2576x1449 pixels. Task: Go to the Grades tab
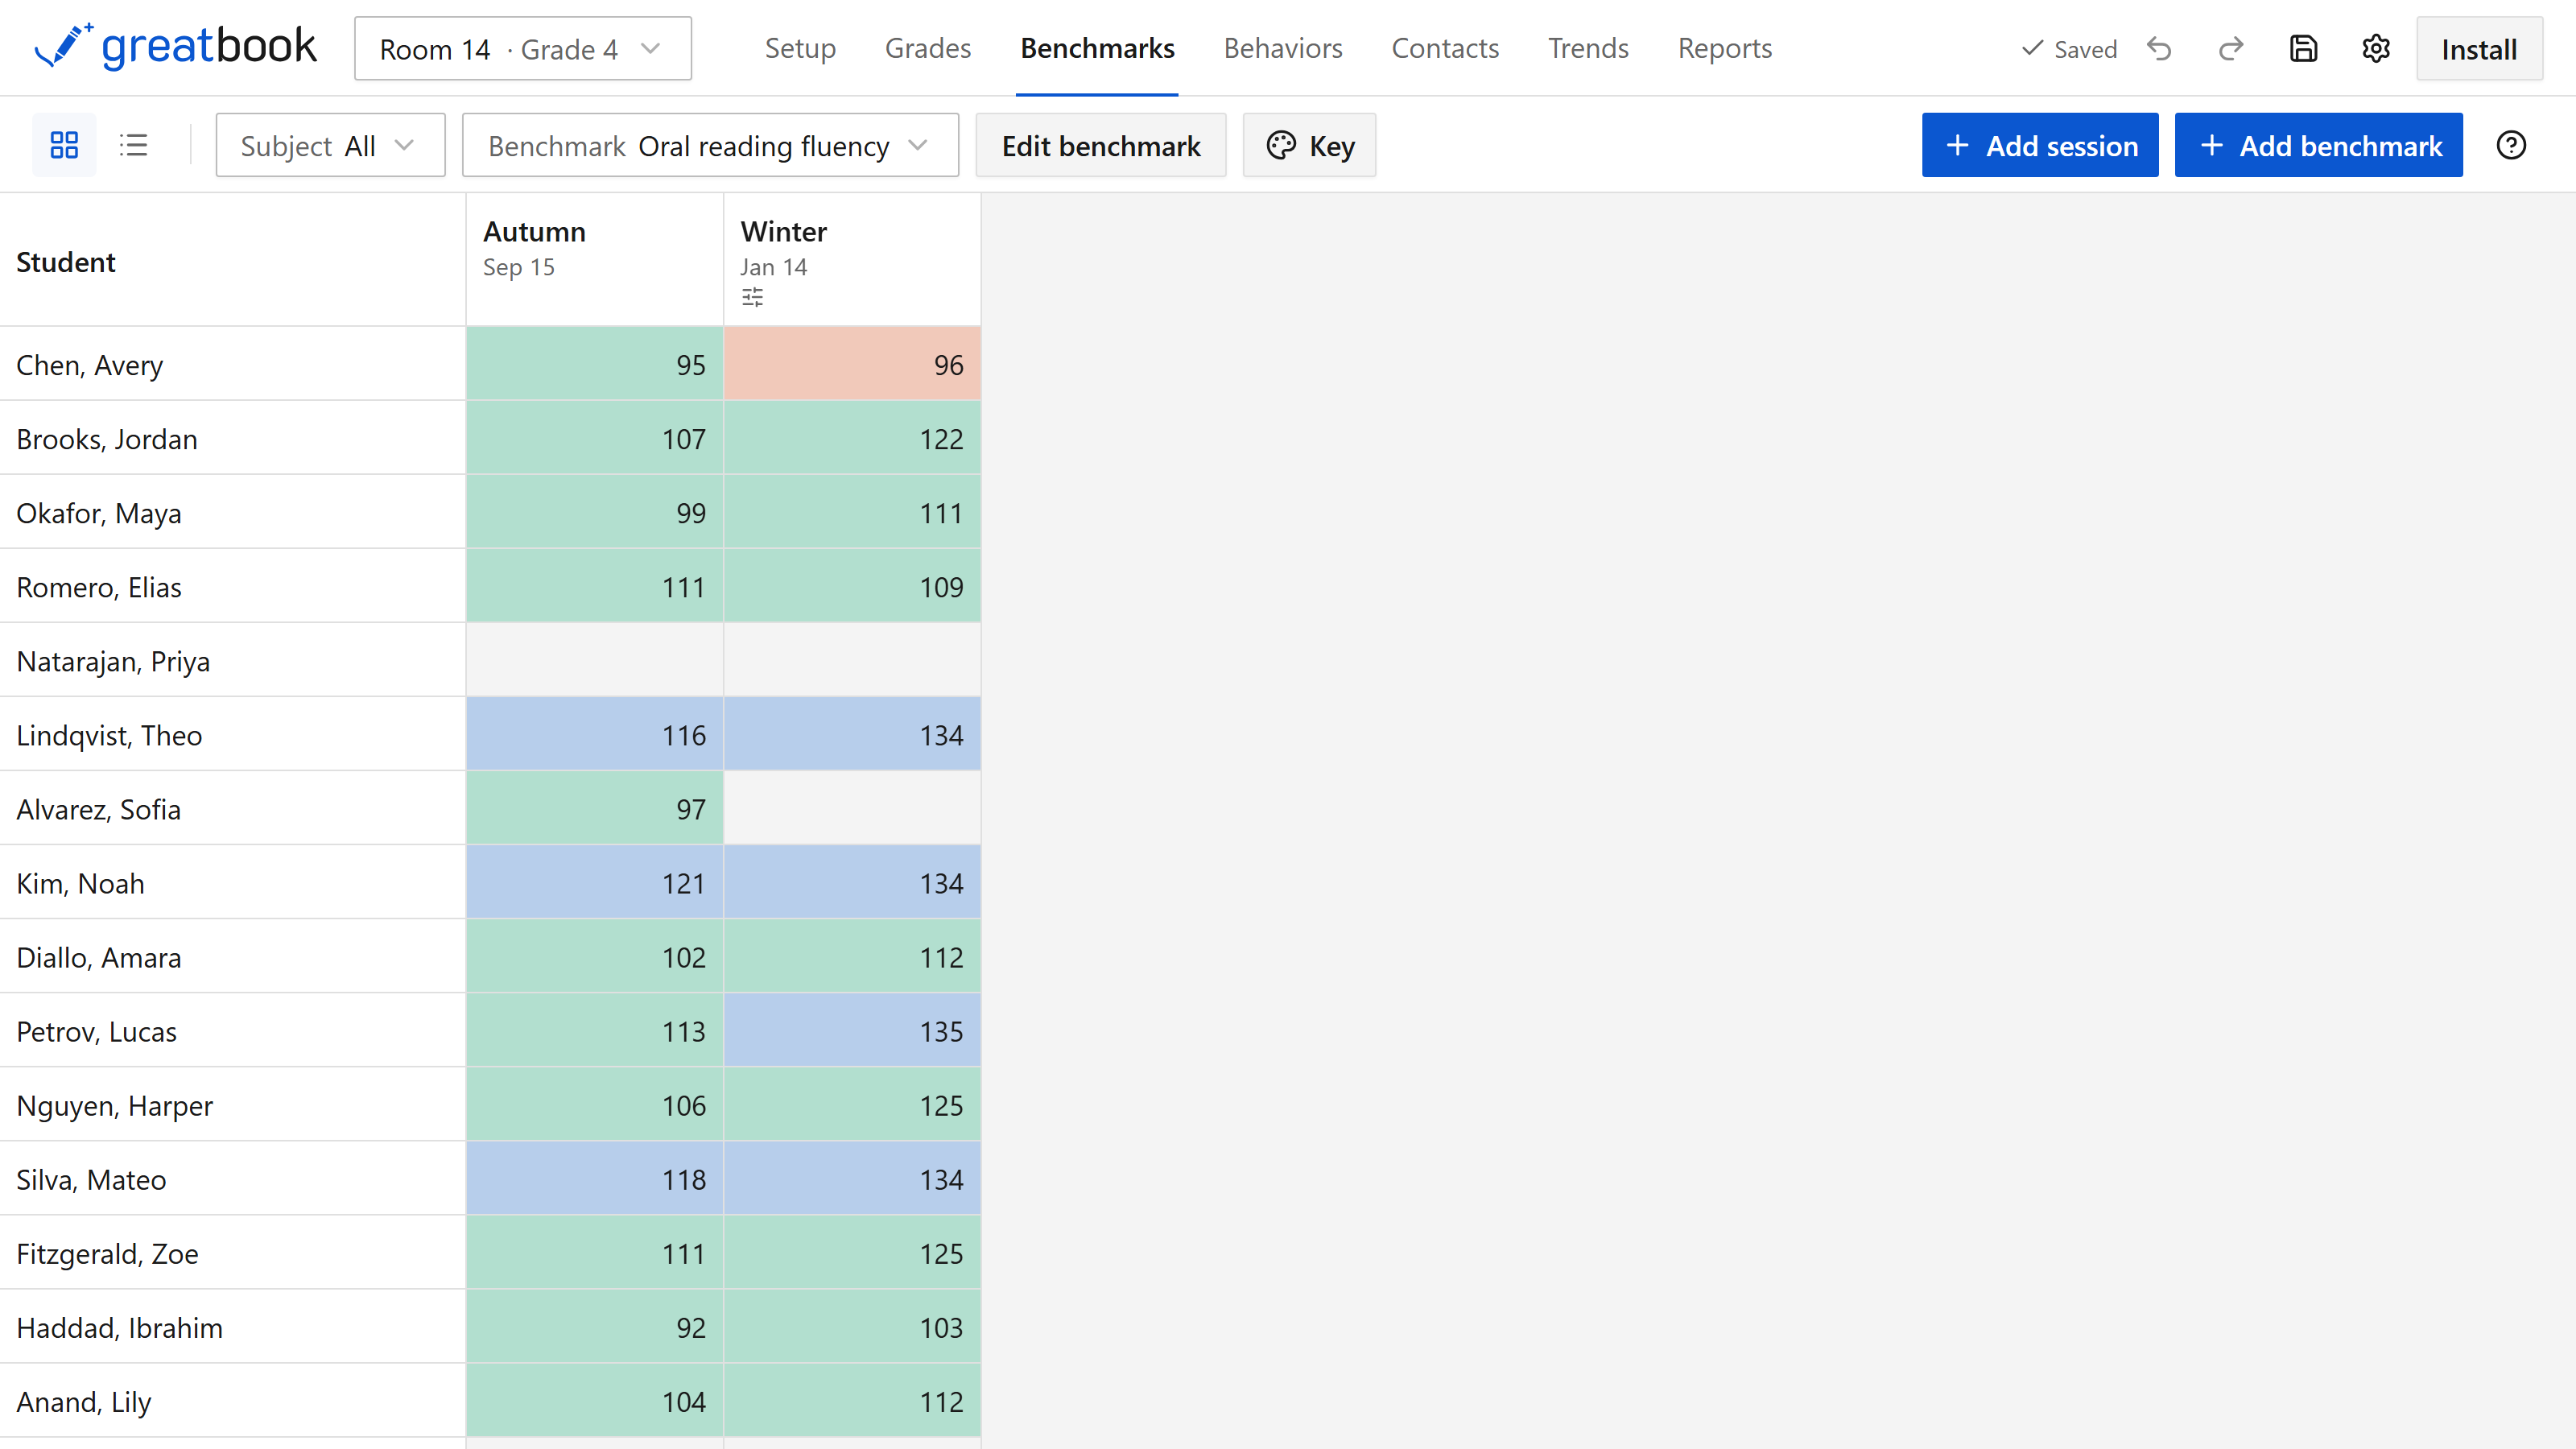(927, 48)
